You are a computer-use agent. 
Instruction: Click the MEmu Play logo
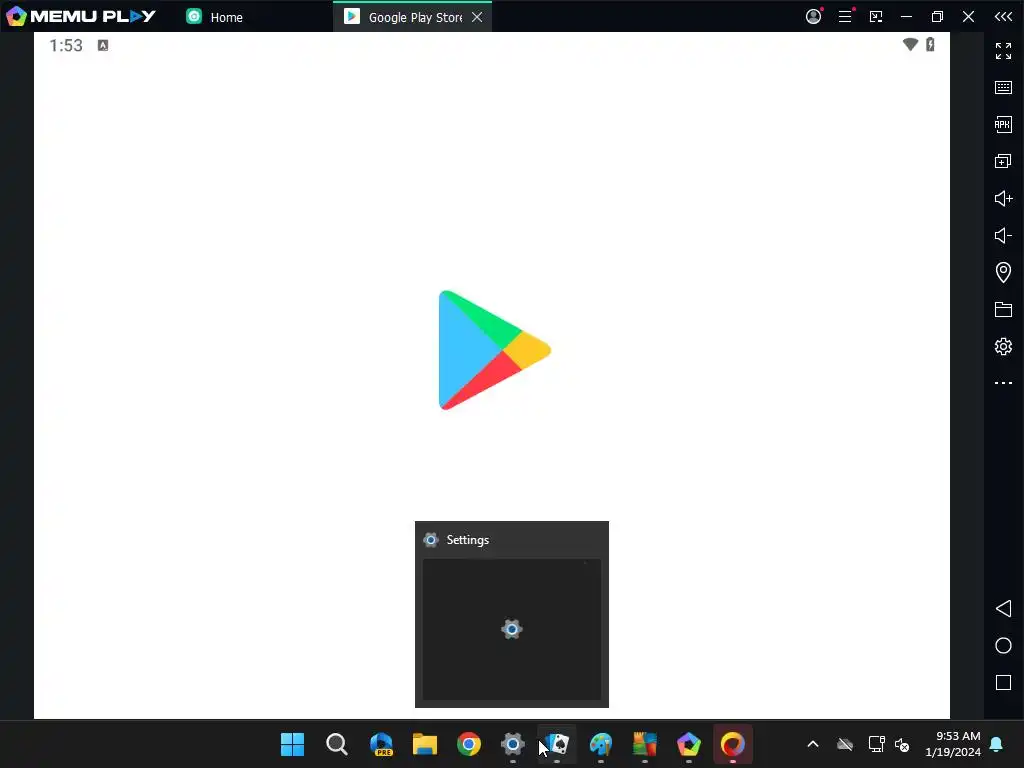81,16
